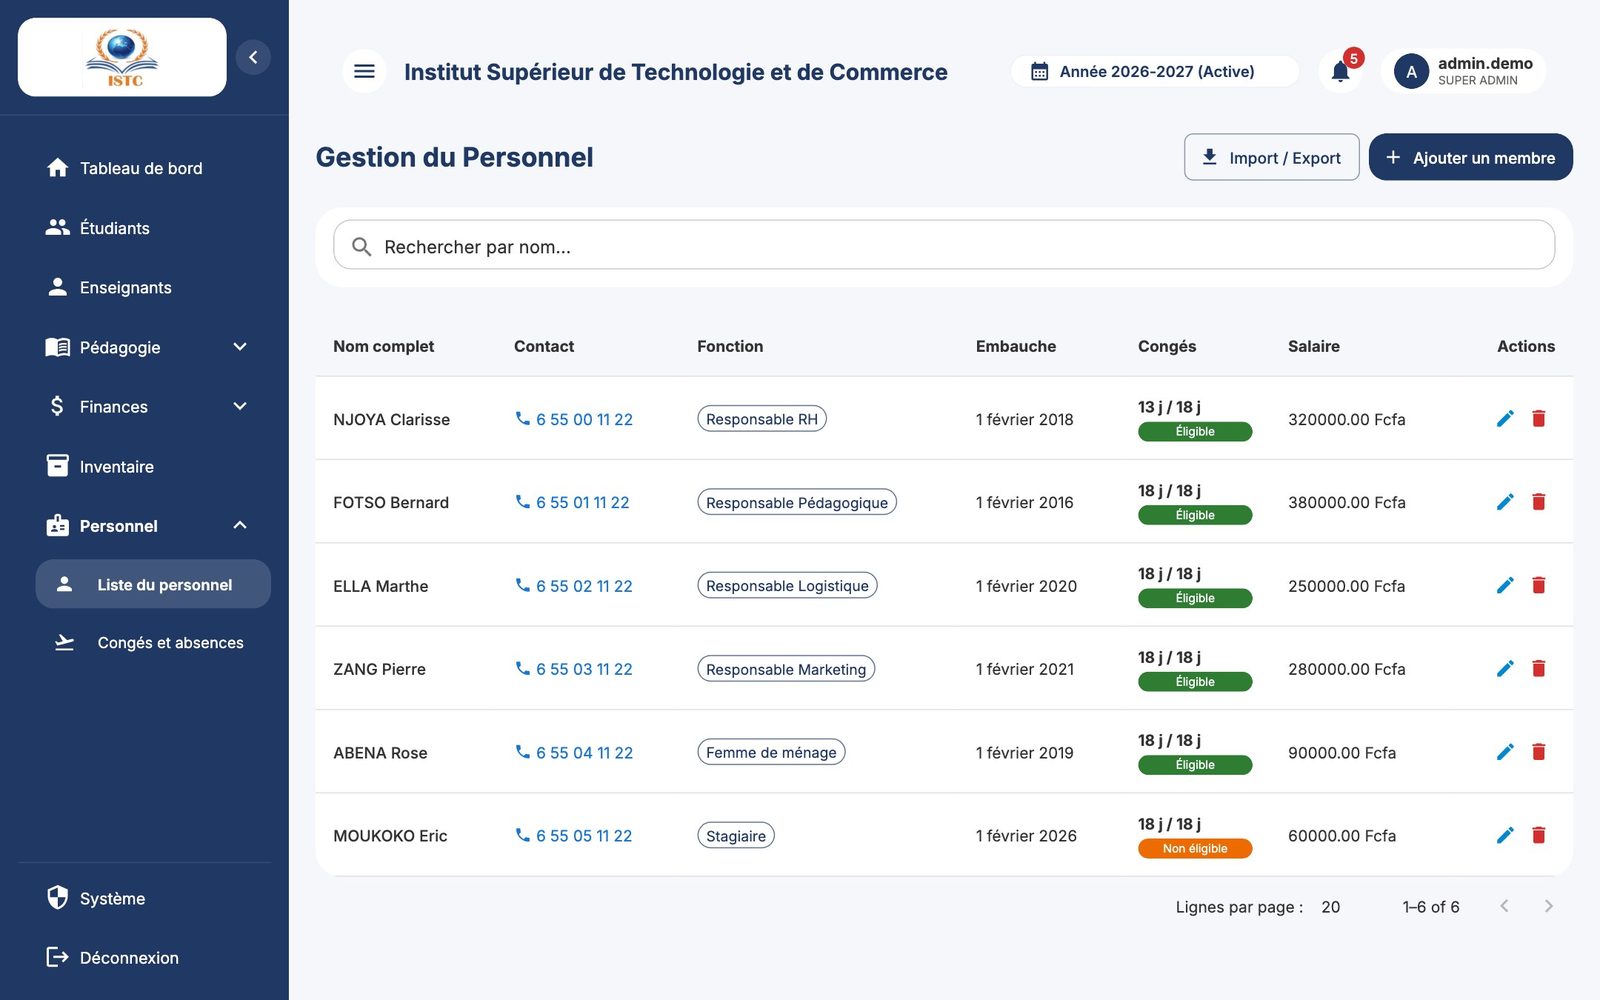
Task: Edit ZANG Pierre's record
Action: click(1505, 668)
